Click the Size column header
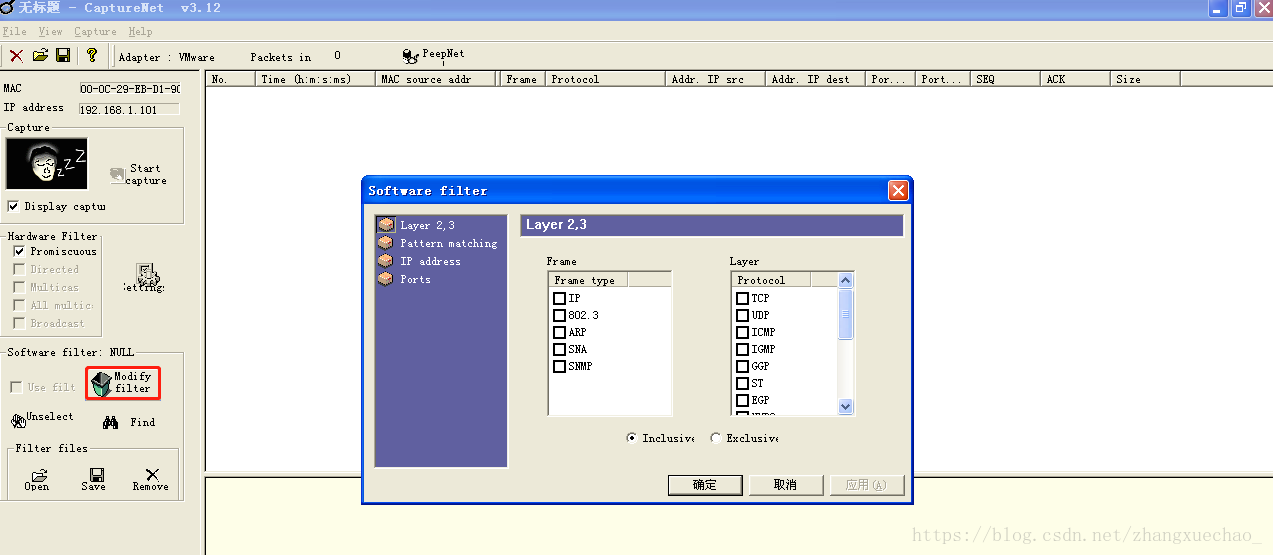Viewport: 1273px width, 555px height. click(1145, 79)
